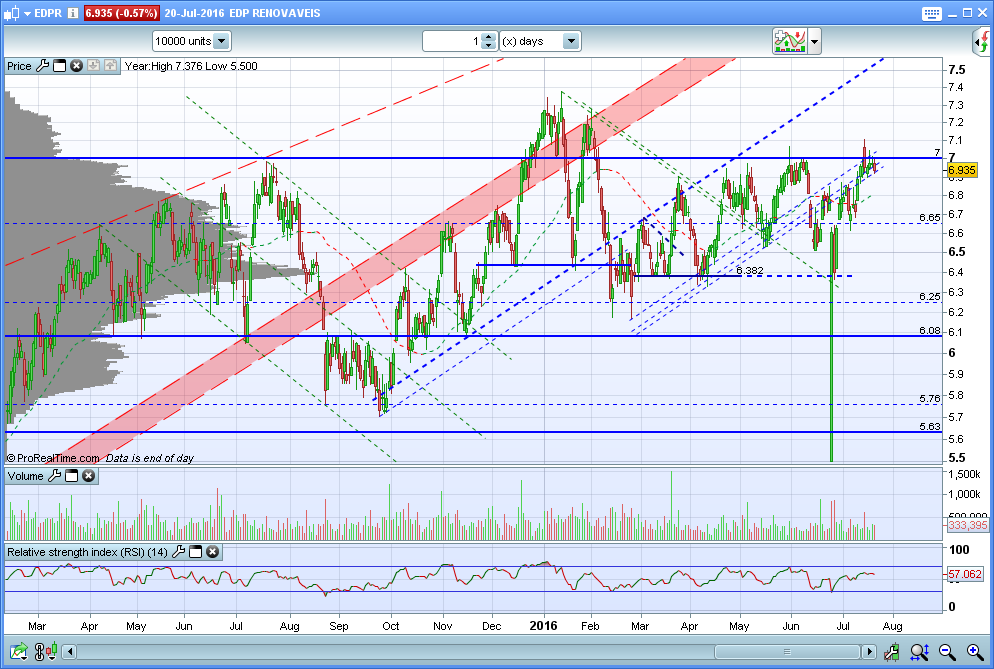Click the add indicator chart icon
Image resolution: width=994 pixels, height=669 pixels.
pos(789,41)
